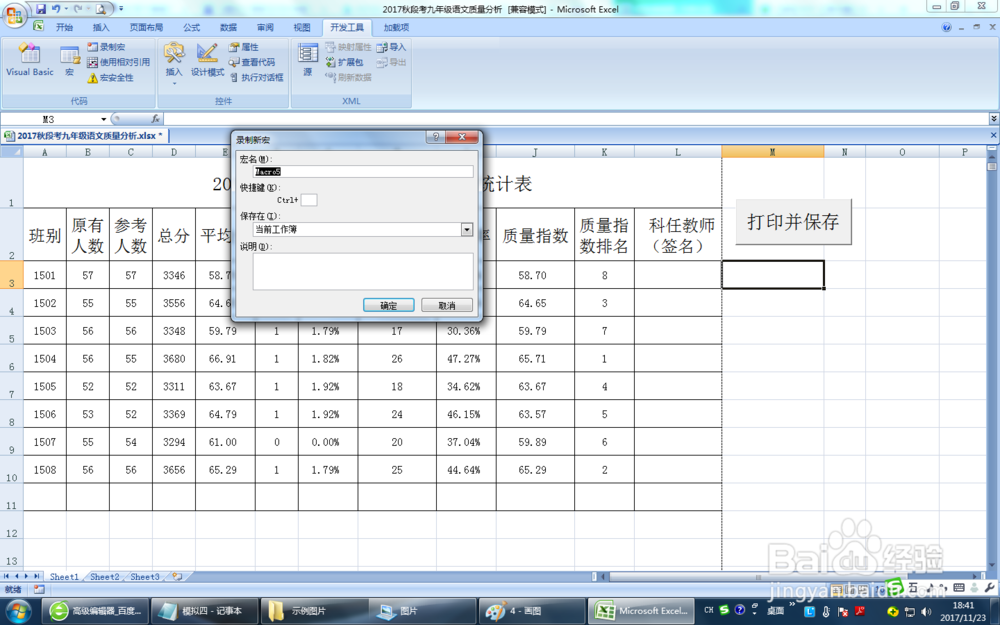
Task: Switch to the 插入 ribbon tab
Action: pyautogui.click(x=101, y=27)
